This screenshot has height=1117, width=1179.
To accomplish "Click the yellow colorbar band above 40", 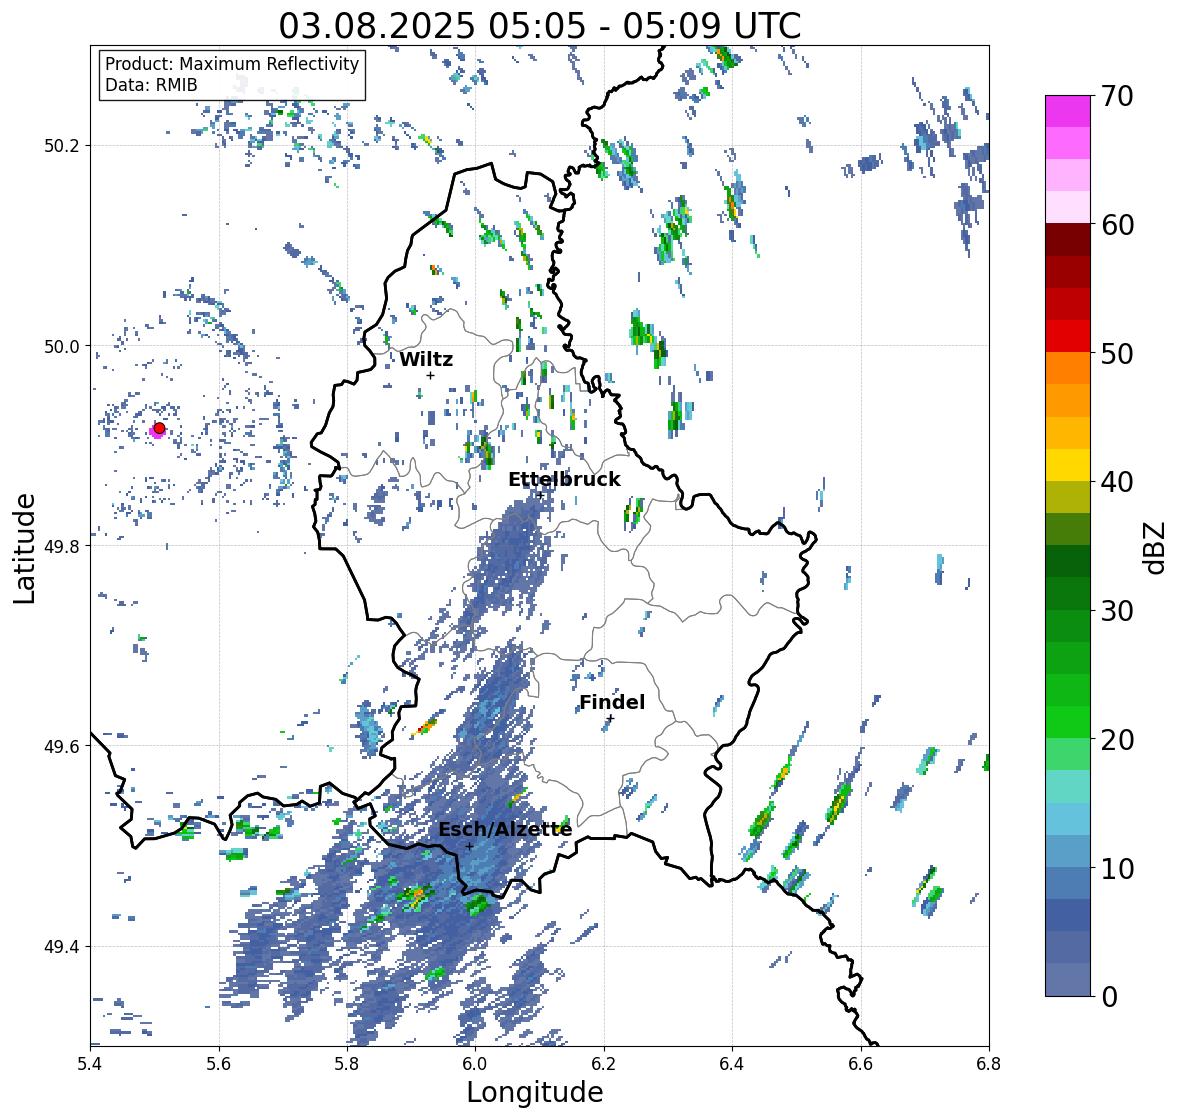I will coord(1068,465).
